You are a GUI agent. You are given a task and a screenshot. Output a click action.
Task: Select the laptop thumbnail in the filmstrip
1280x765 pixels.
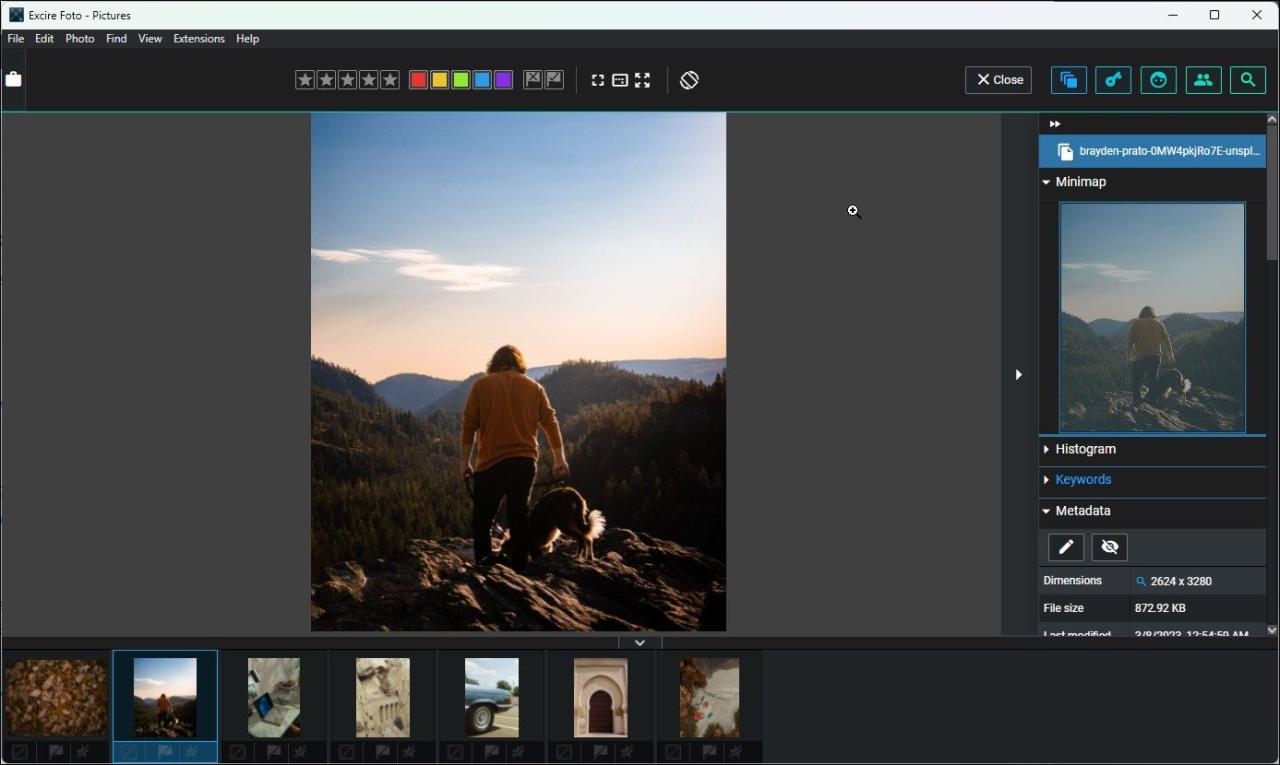[x=274, y=697]
